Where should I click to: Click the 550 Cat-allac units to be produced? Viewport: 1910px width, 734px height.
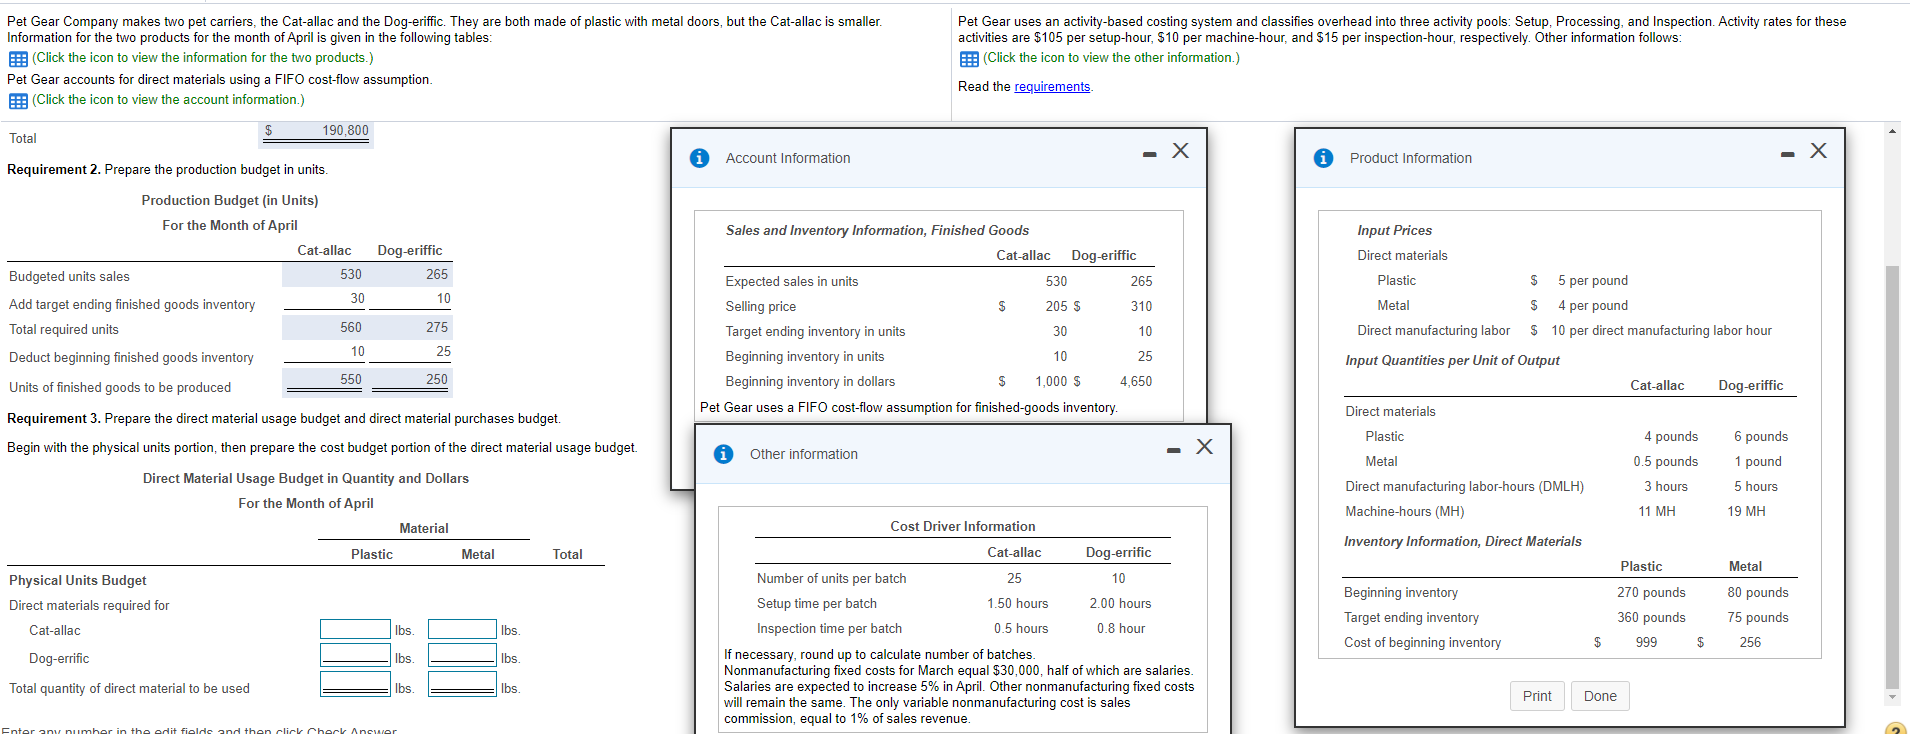[x=351, y=380]
